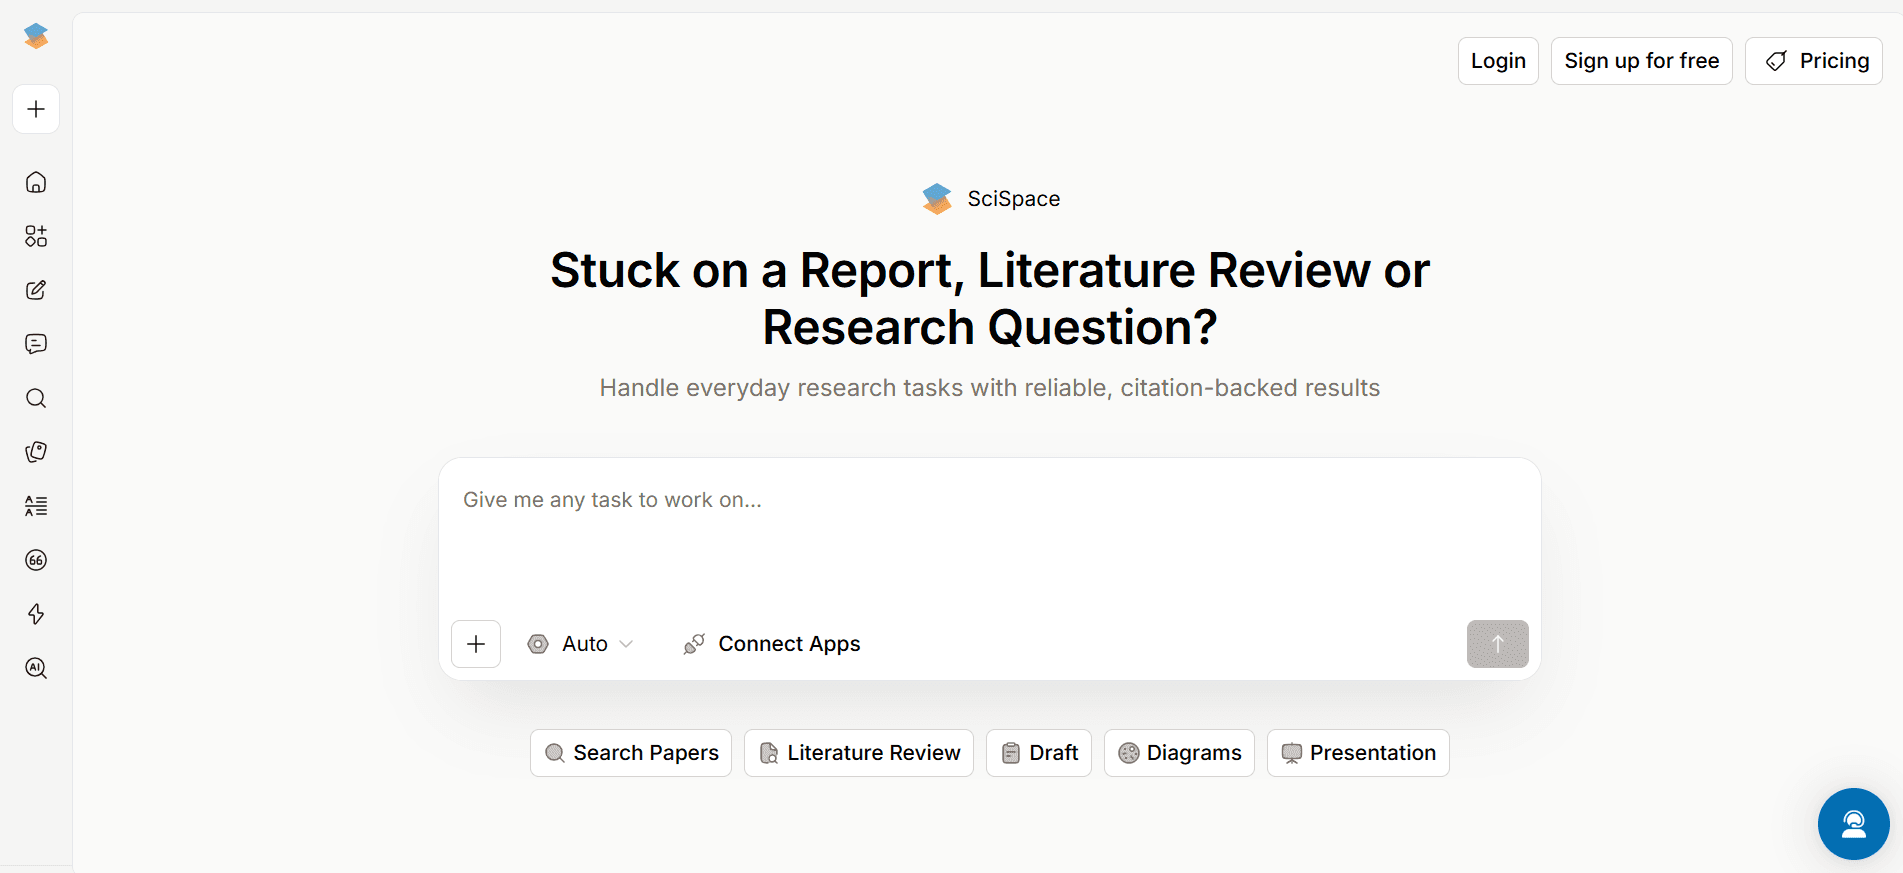
Task: Open the AI detector sidebar icon
Action: [36, 668]
